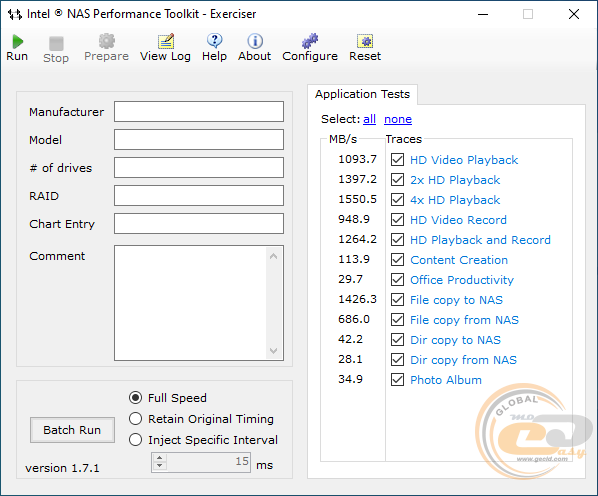Select the Retain Original Timing radio button
The image size is (598, 496).
click(x=135, y=419)
